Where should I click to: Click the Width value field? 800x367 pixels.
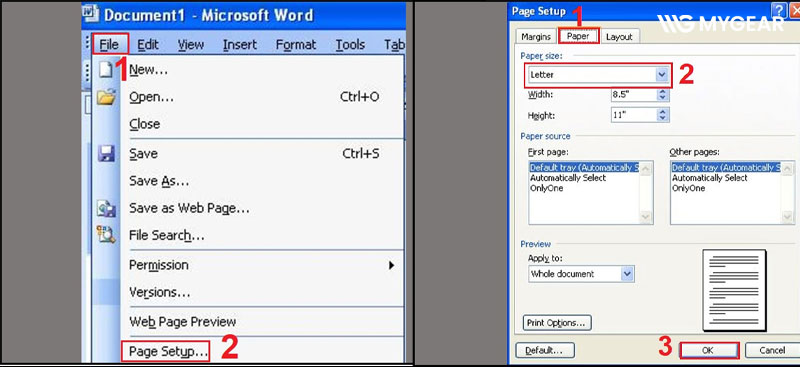click(633, 94)
